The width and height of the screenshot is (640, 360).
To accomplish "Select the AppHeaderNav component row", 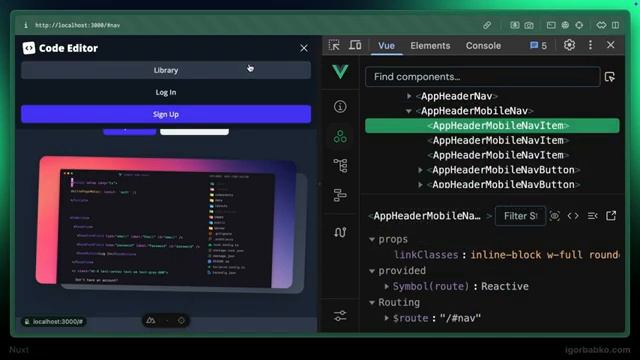I will 457,96.
